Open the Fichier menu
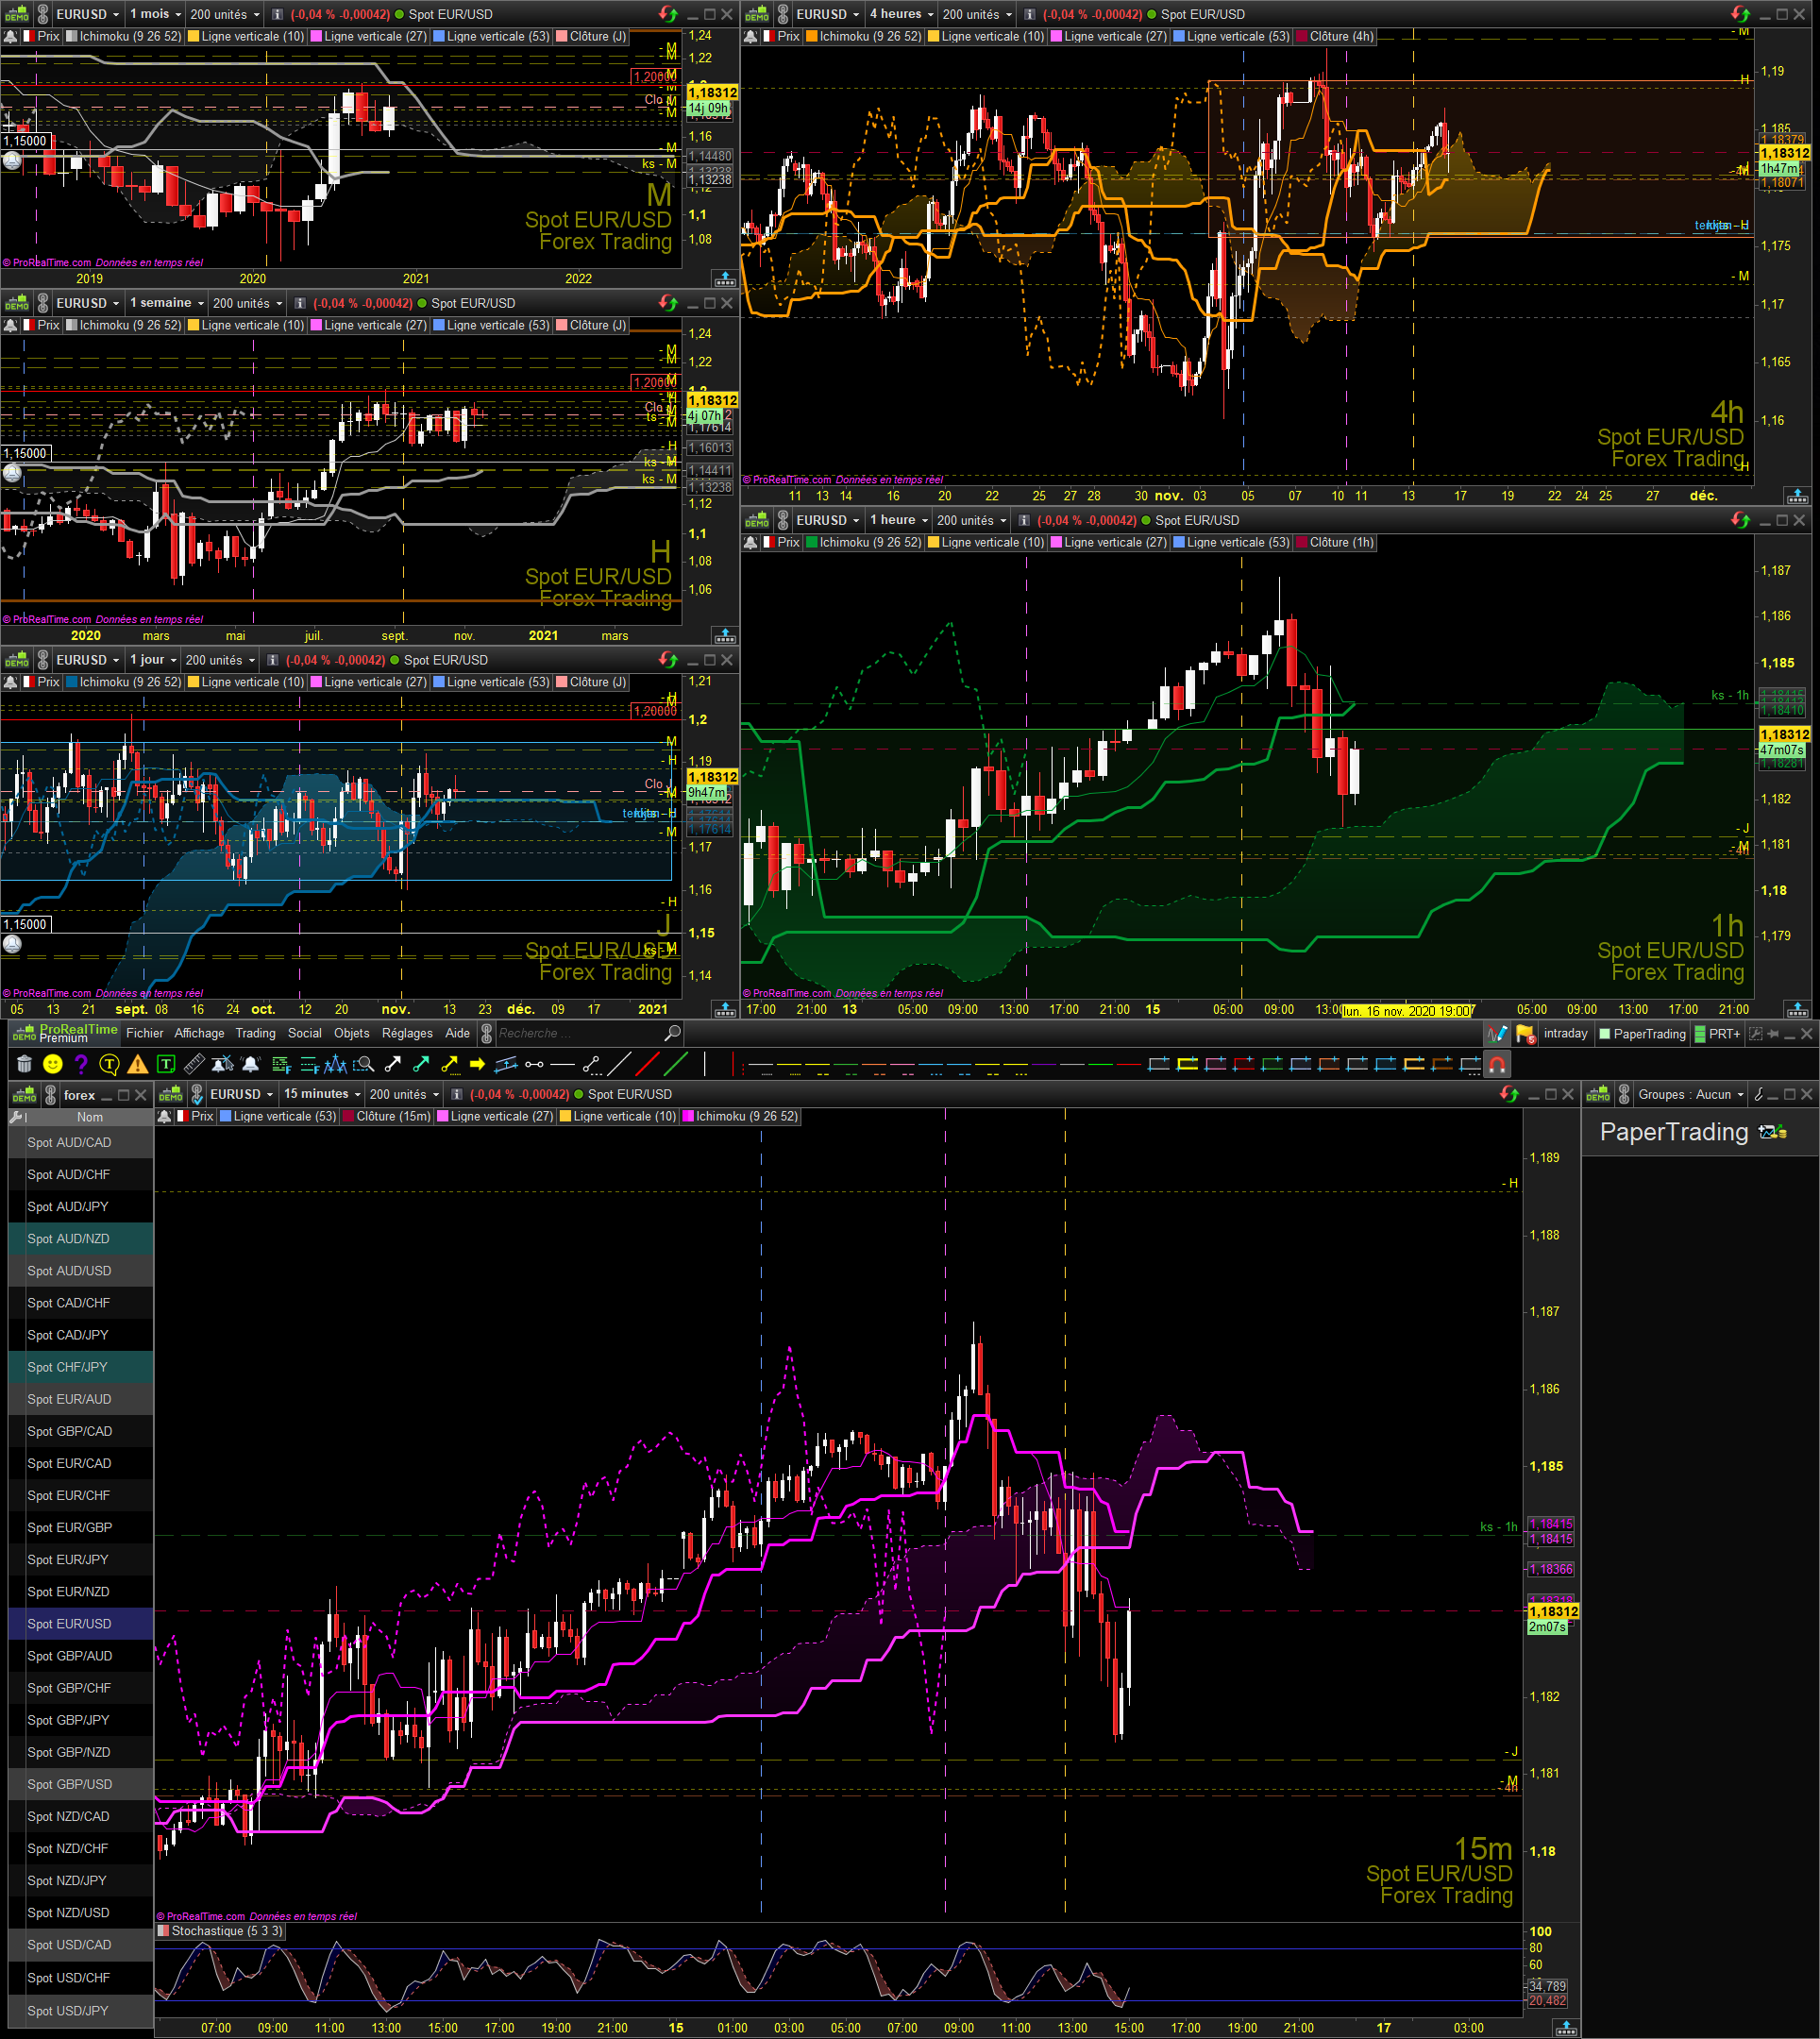 144,1033
